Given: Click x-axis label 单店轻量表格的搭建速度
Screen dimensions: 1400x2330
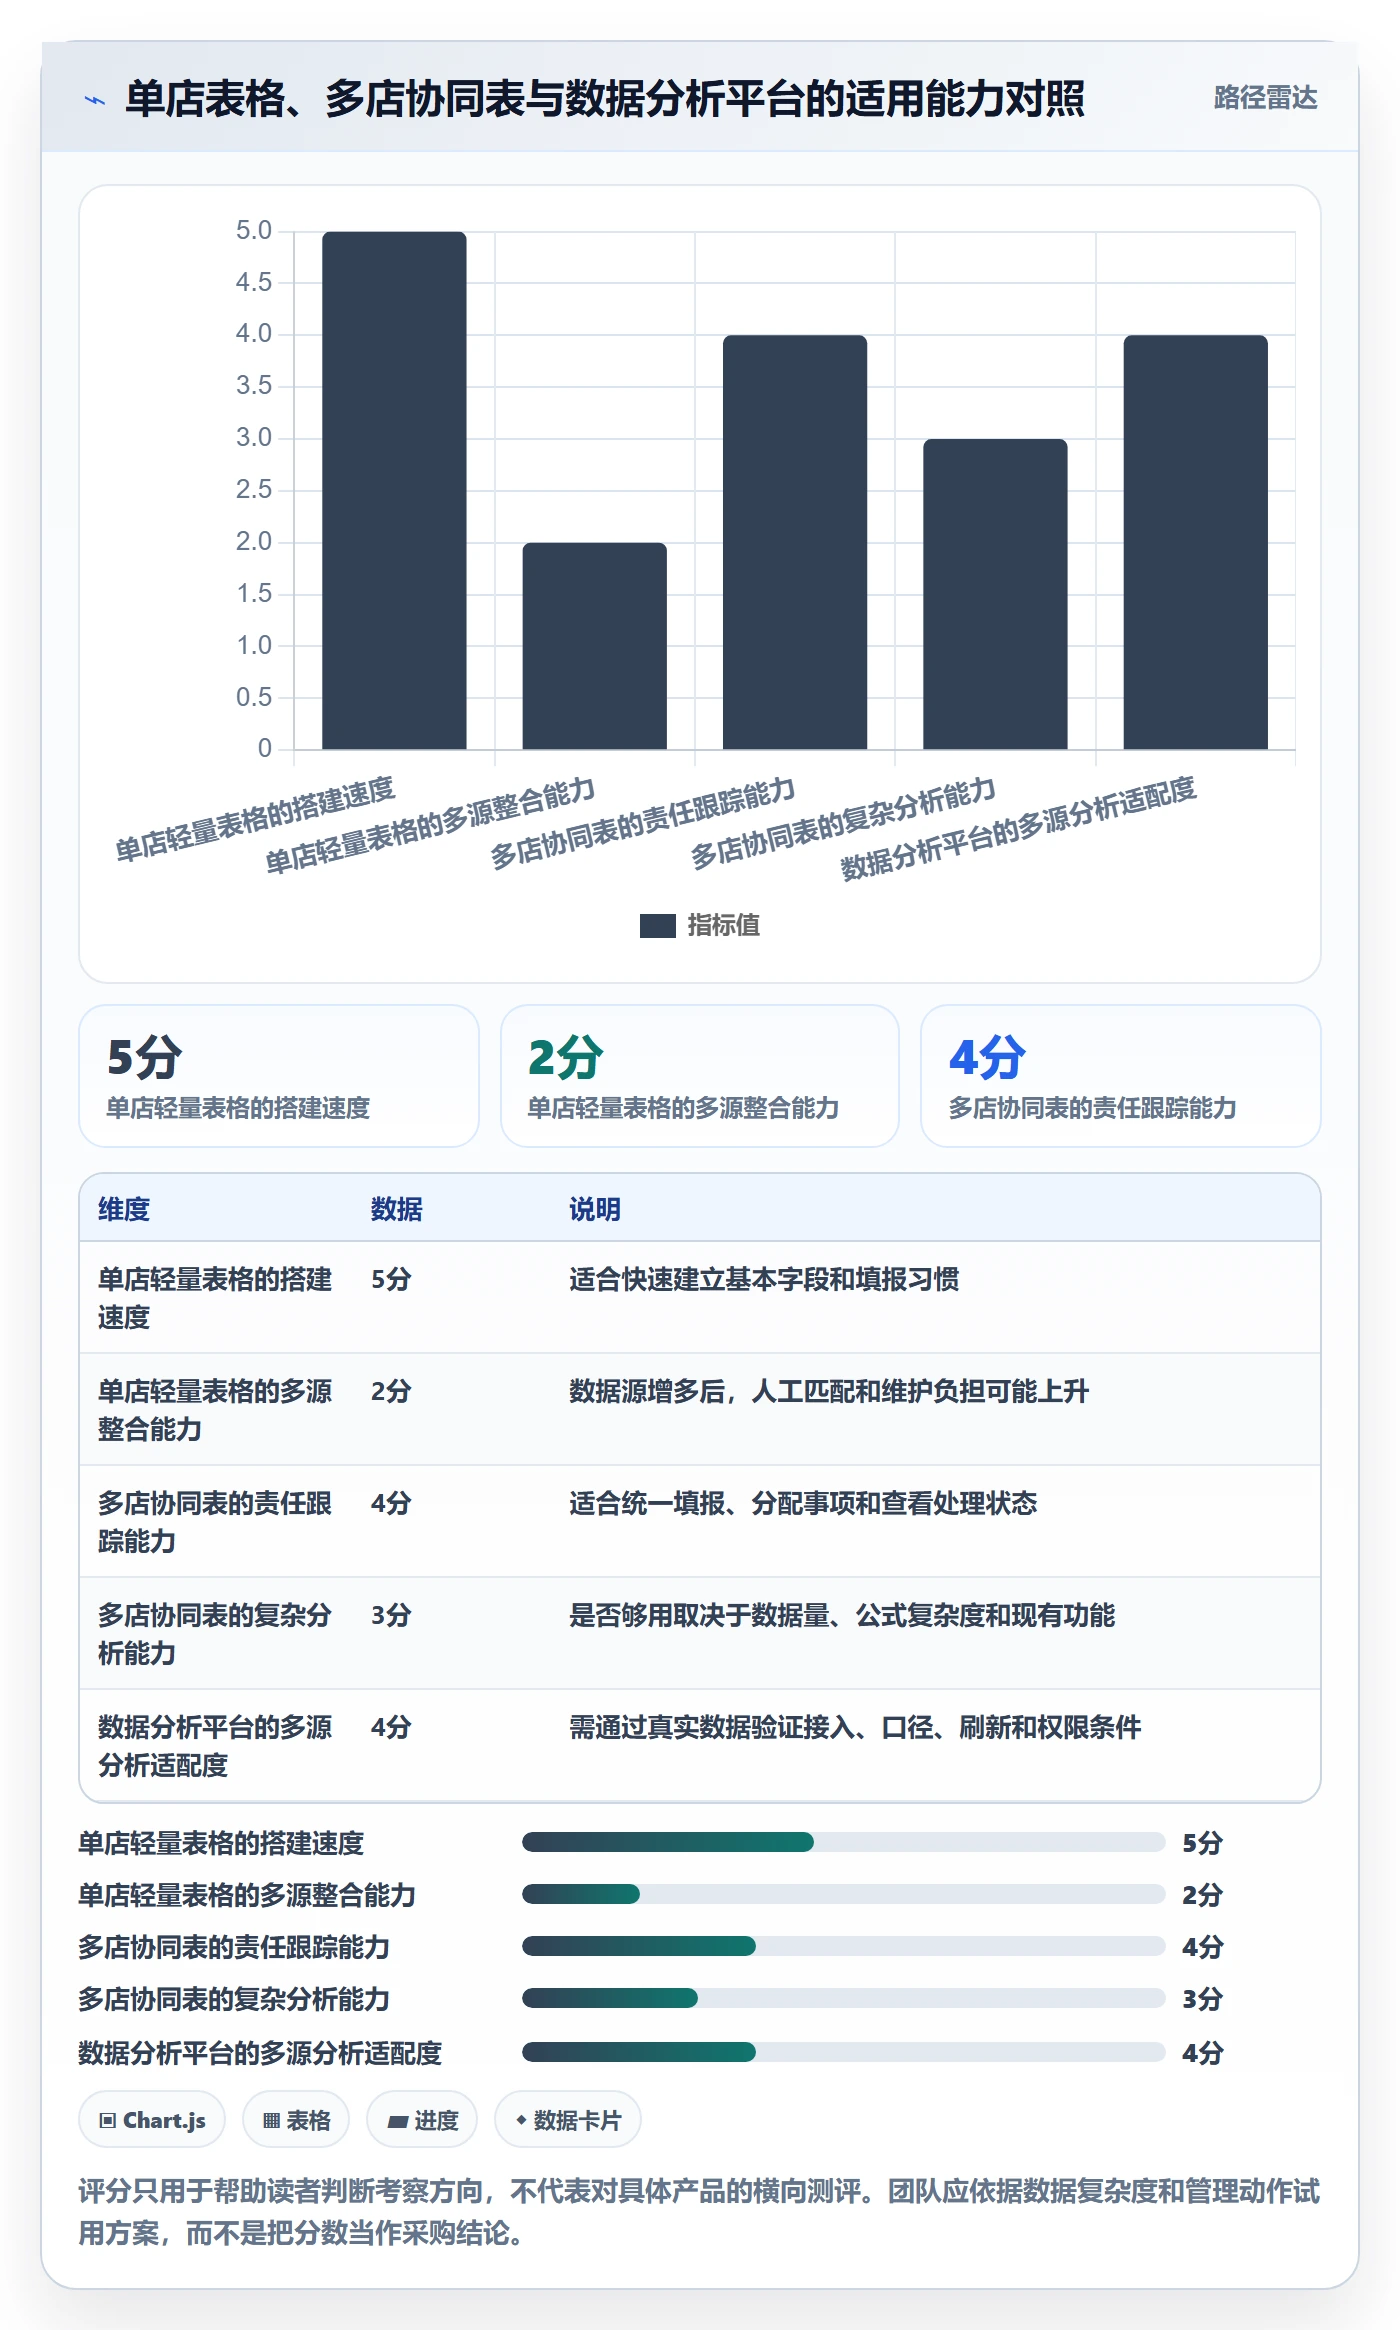Looking at the screenshot, I should click(x=255, y=819).
